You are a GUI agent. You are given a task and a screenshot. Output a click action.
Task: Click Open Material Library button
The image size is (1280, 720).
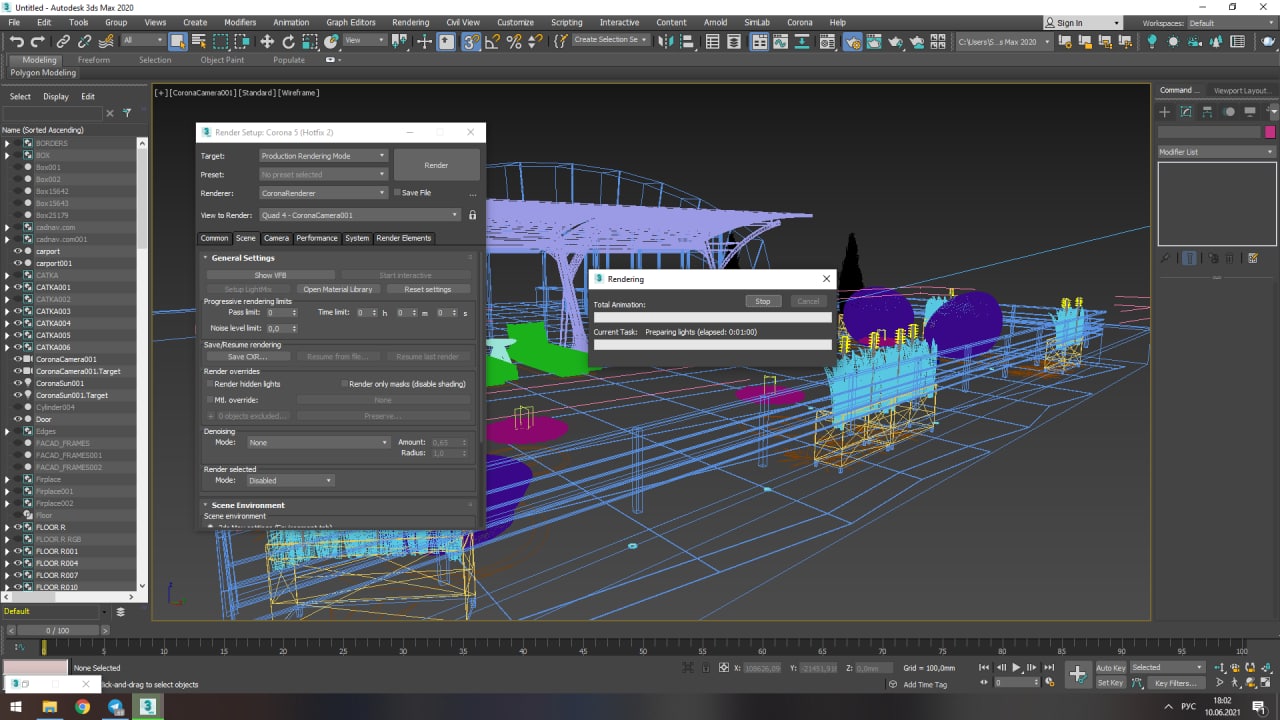338,289
